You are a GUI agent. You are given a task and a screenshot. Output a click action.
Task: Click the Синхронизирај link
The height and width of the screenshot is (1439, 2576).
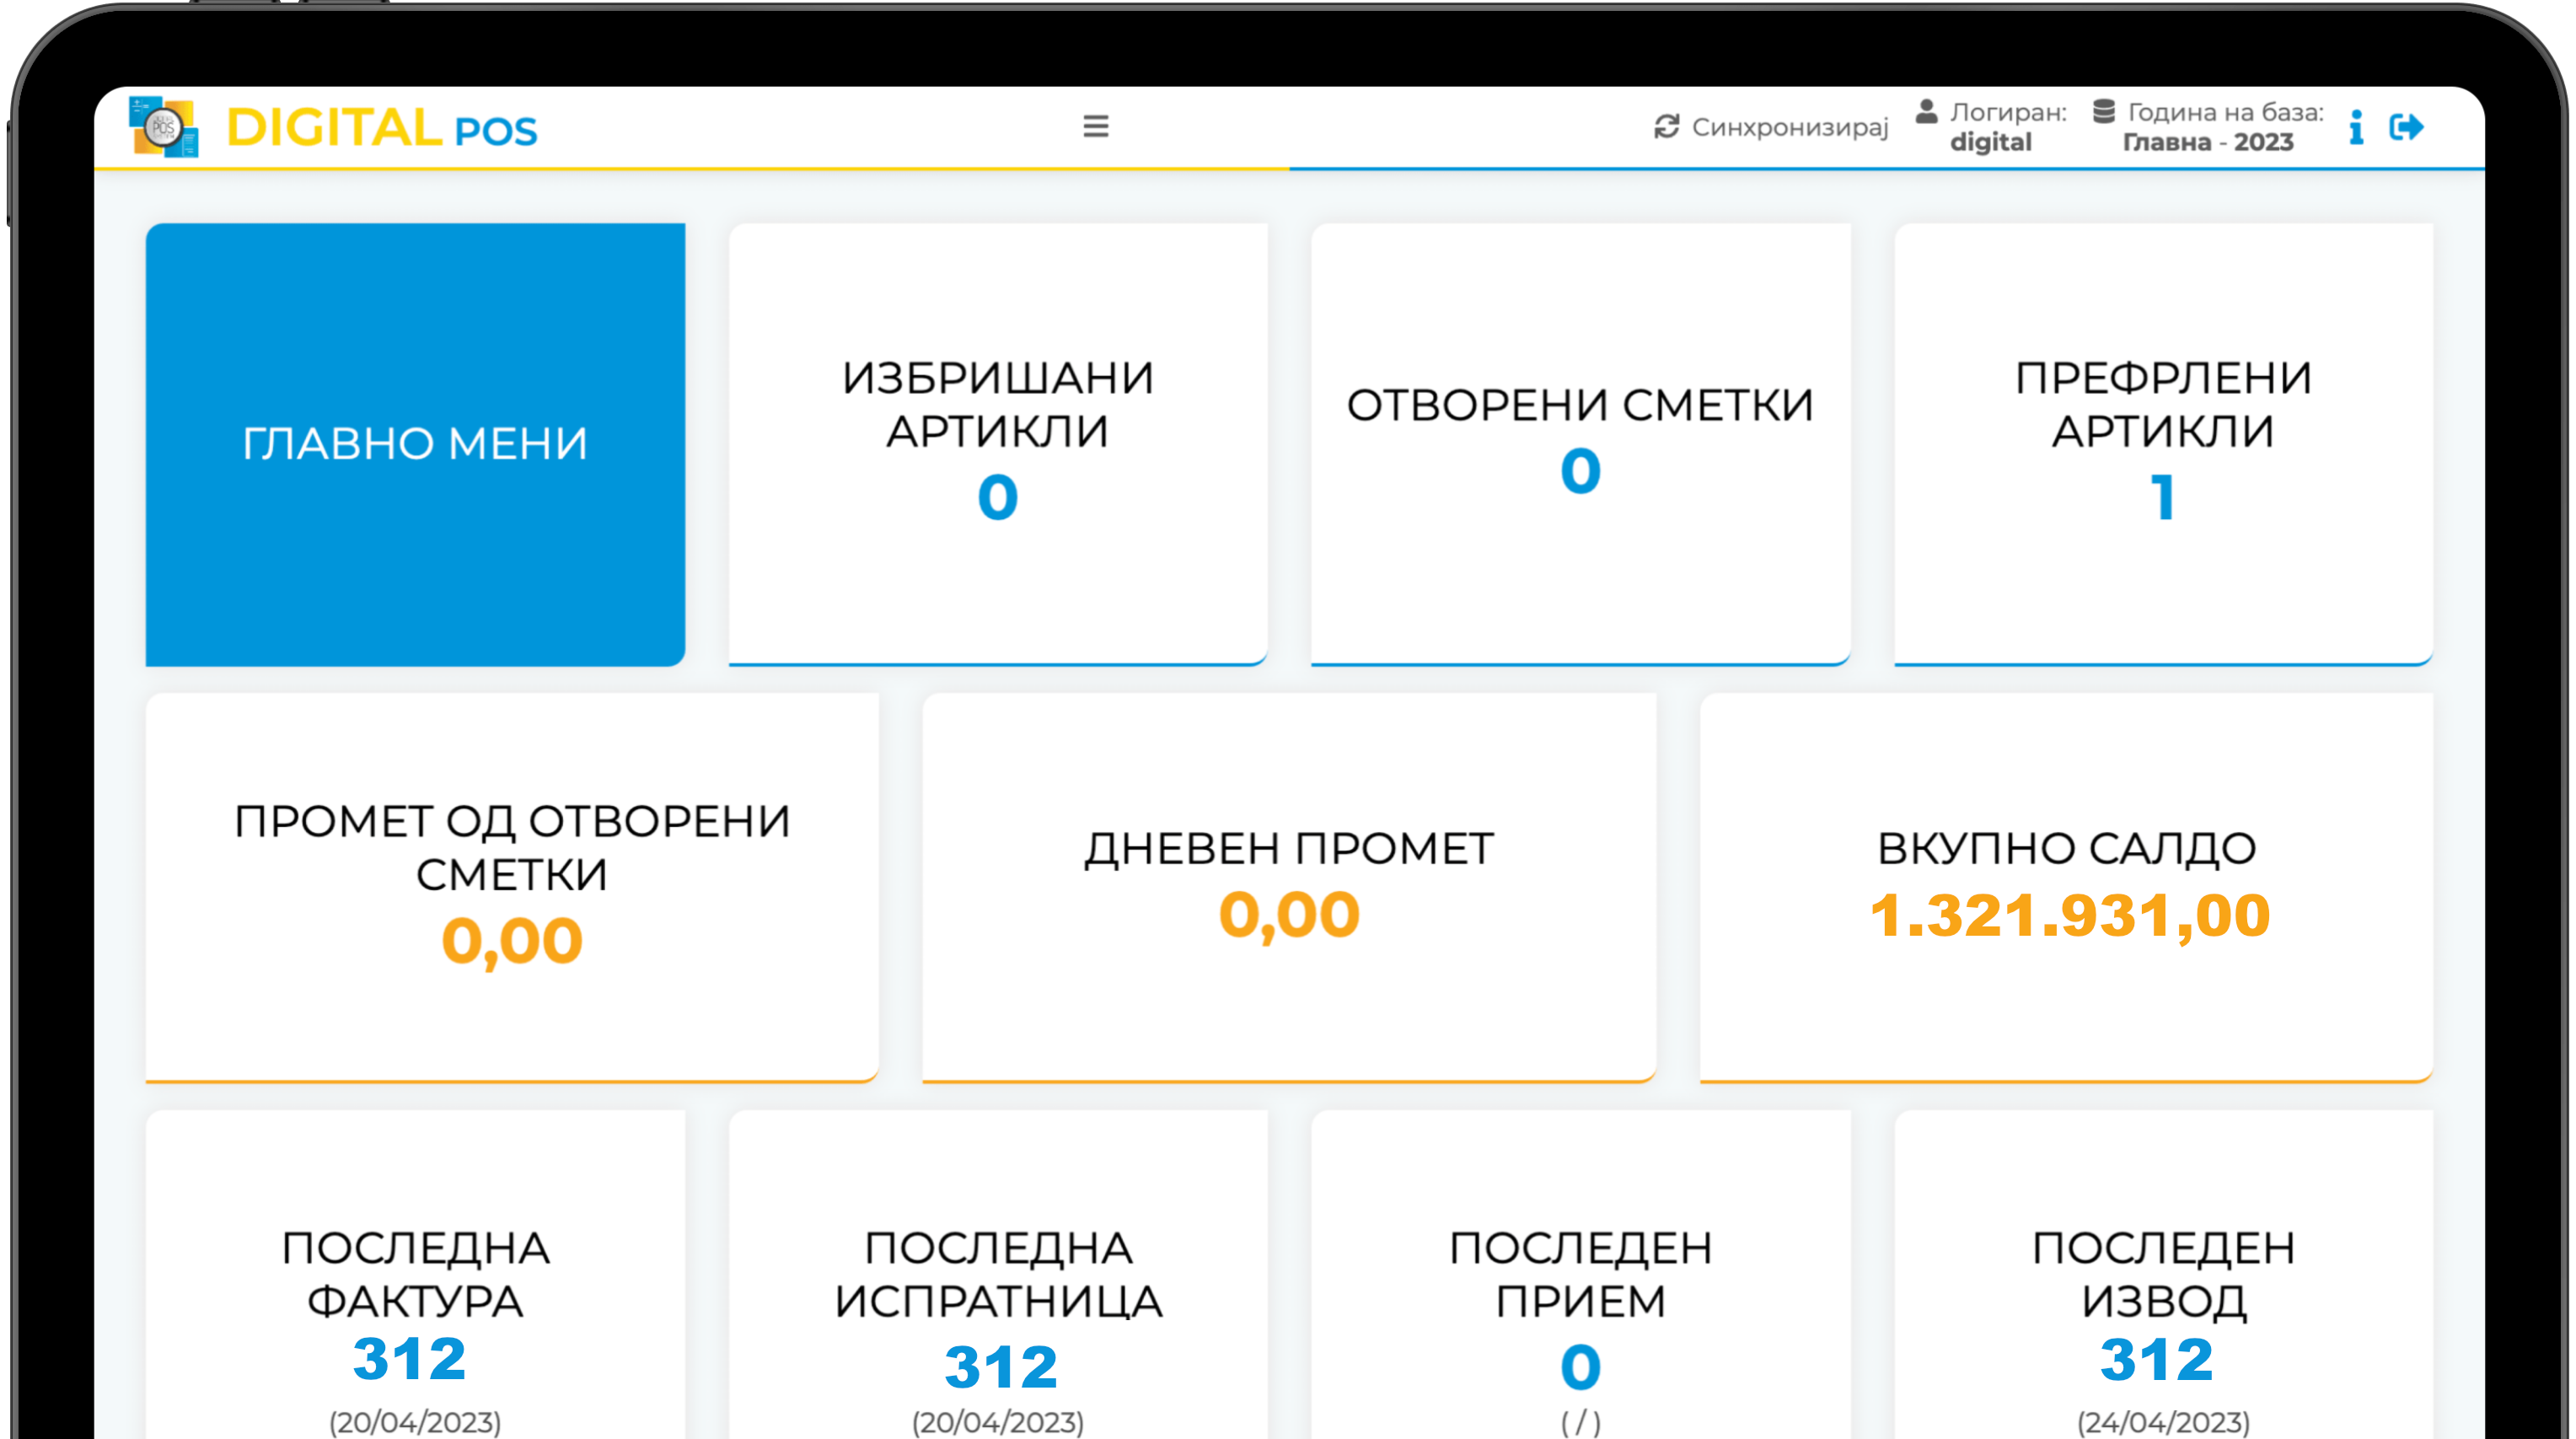pos(1789,128)
